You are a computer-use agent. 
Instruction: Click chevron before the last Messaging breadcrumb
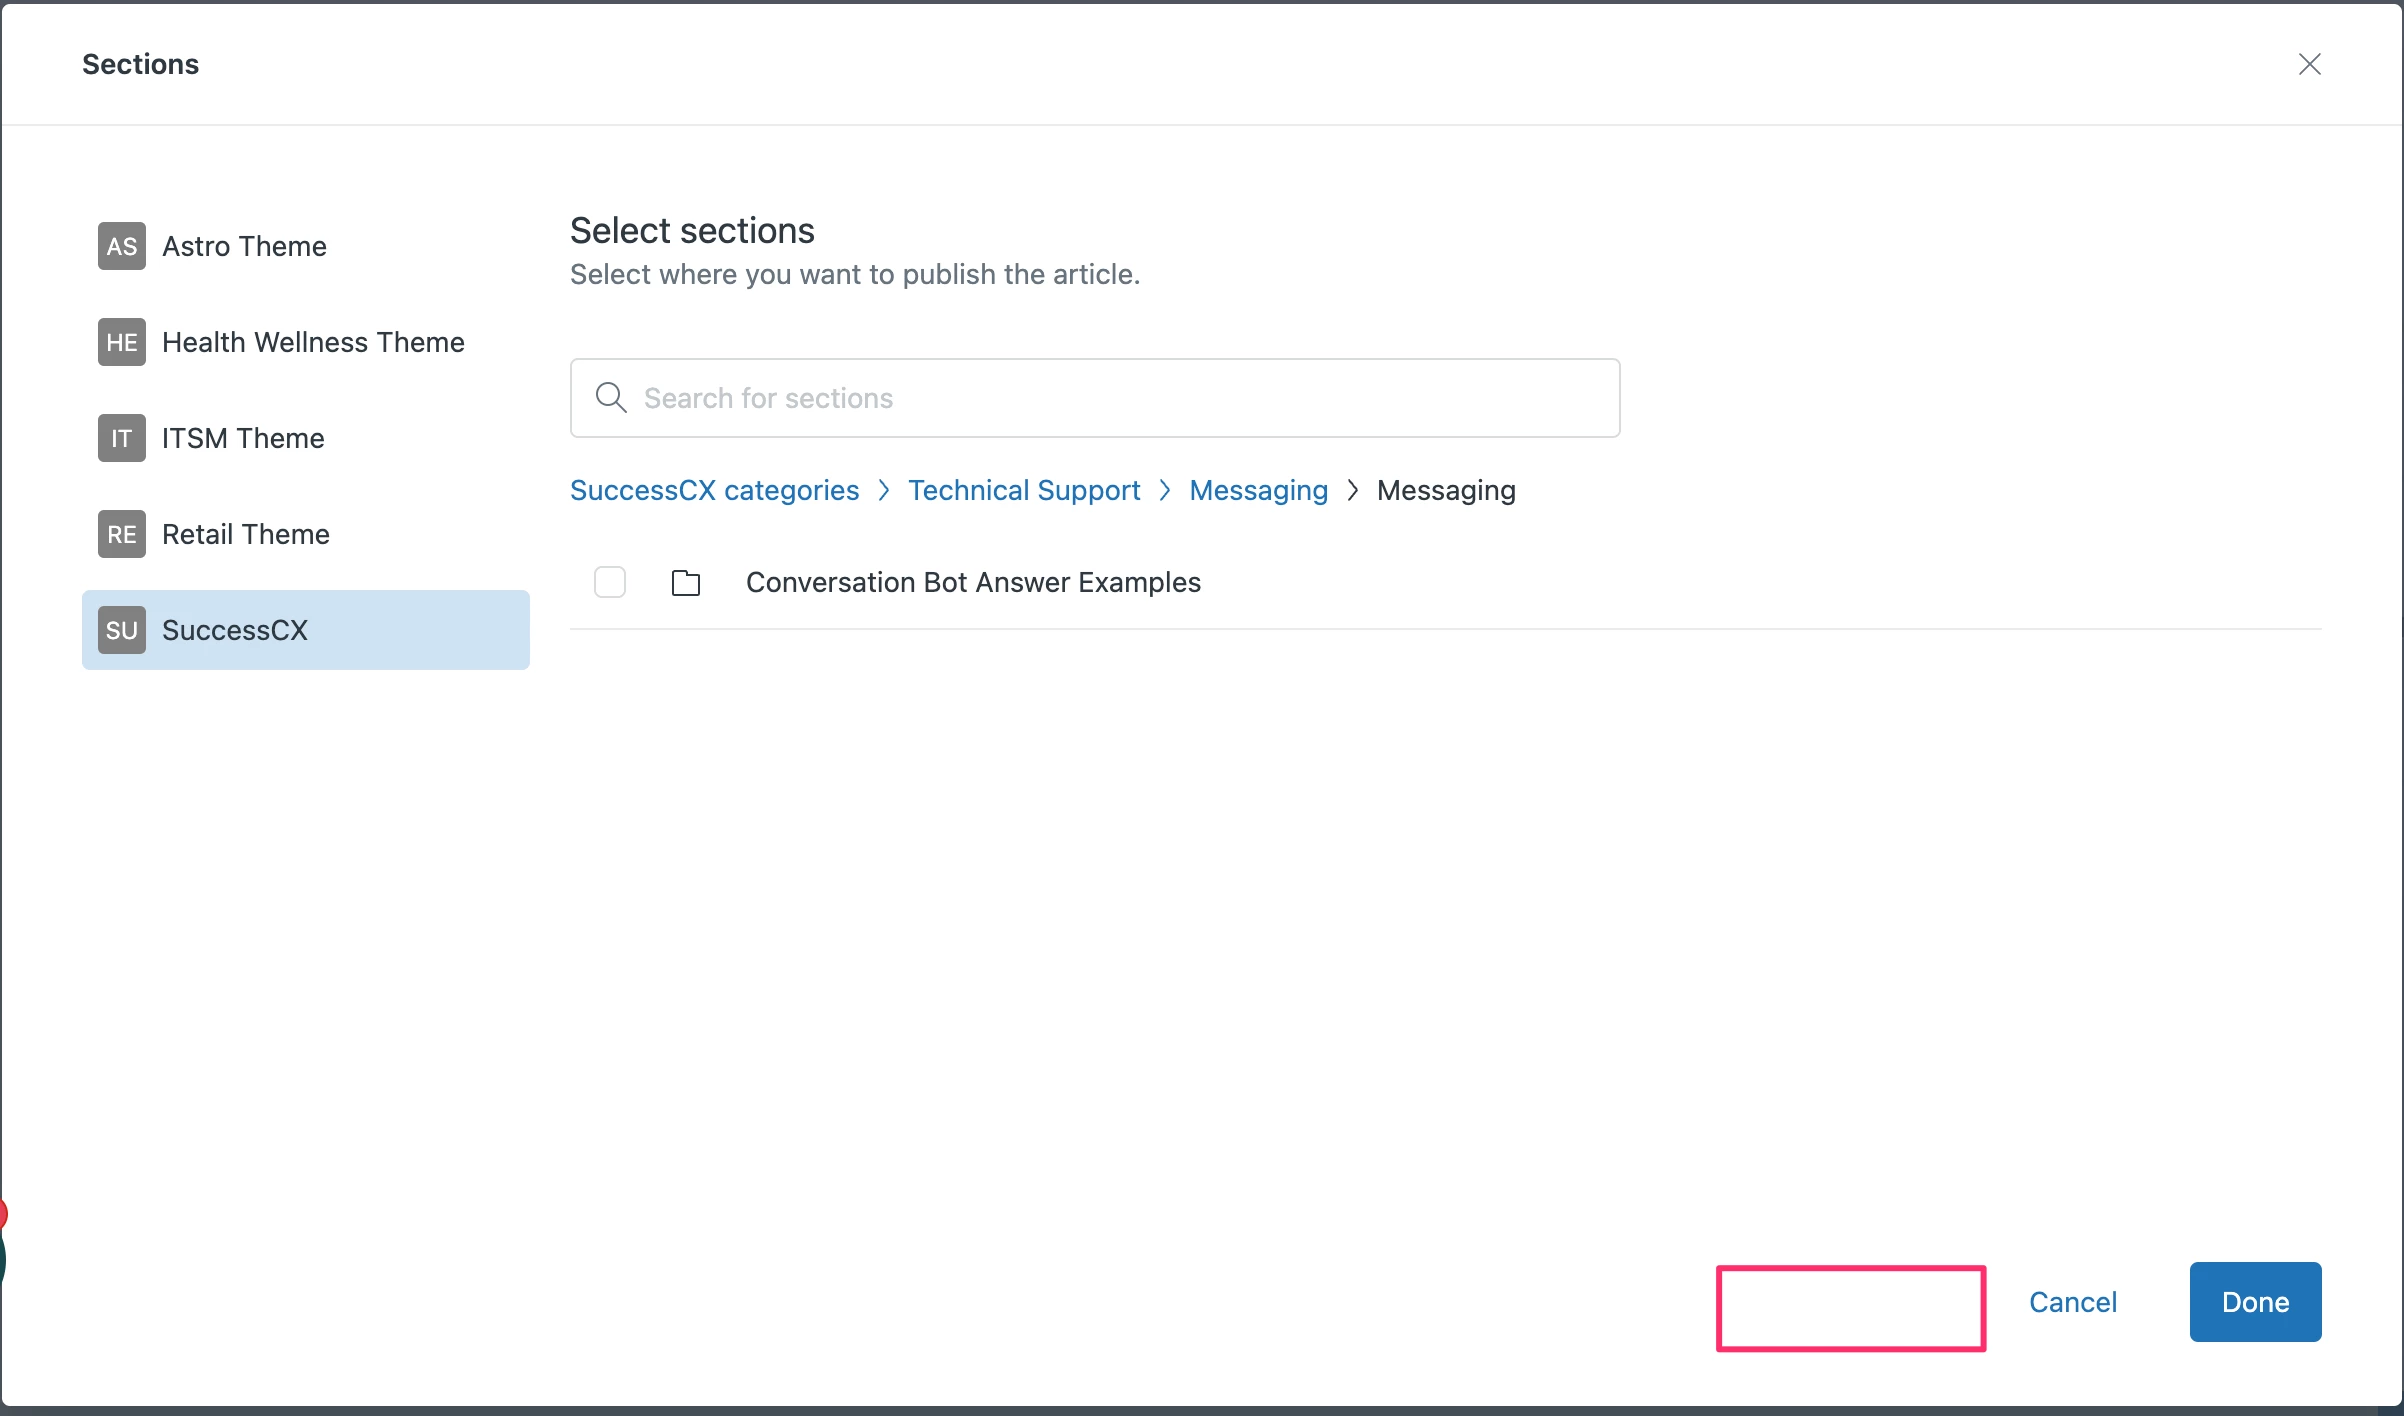coord(1352,490)
